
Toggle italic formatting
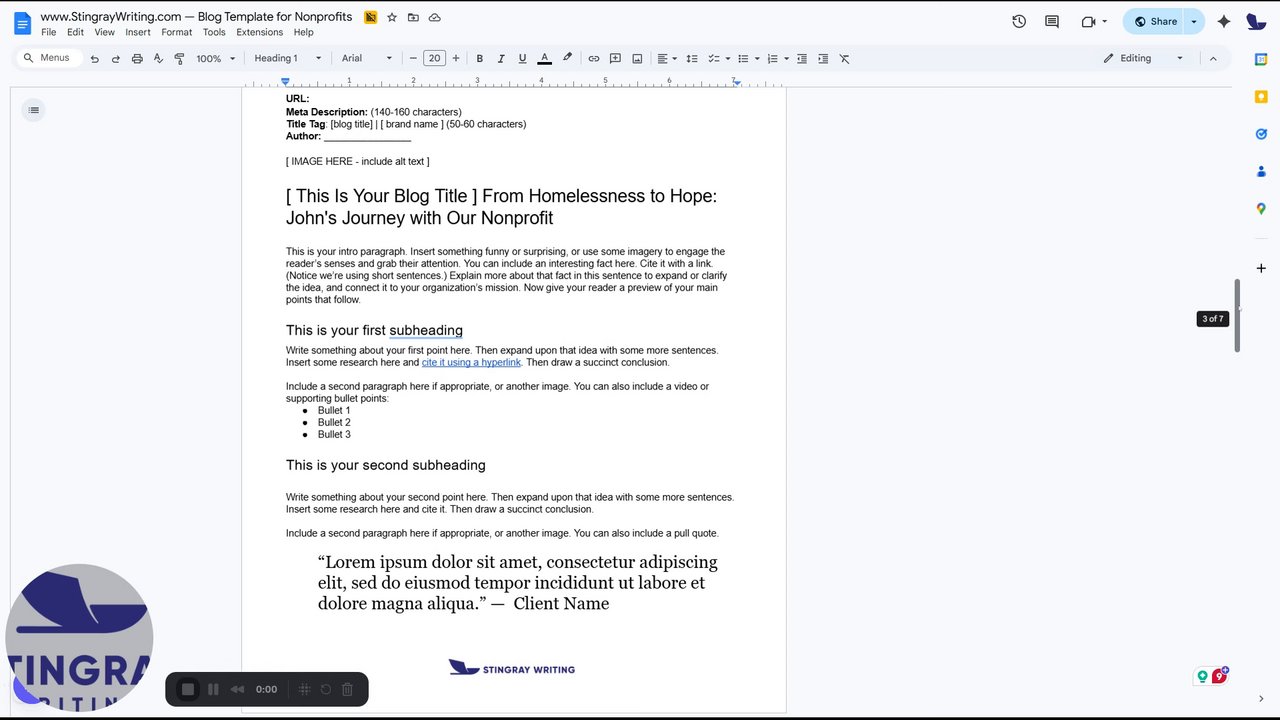tap(501, 59)
